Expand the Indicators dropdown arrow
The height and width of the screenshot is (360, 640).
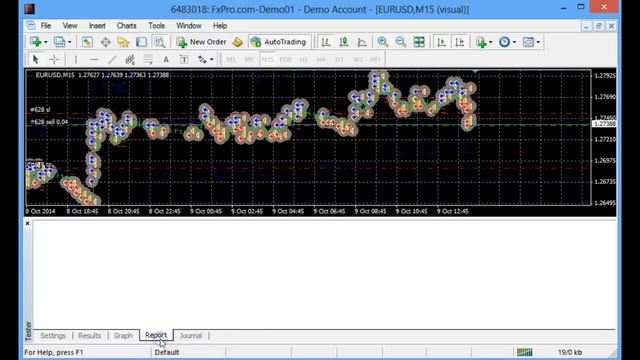pos(491,42)
